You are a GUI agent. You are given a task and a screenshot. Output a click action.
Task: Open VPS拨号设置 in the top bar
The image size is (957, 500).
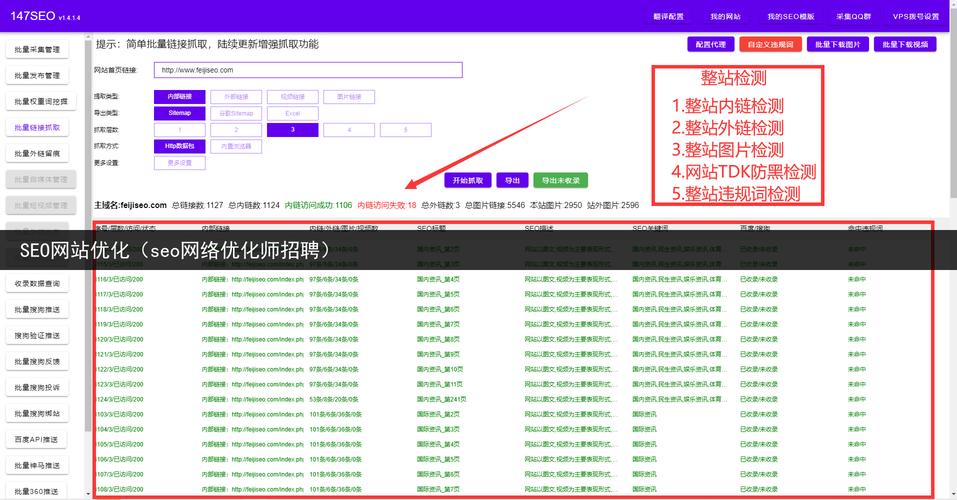point(915,16)
